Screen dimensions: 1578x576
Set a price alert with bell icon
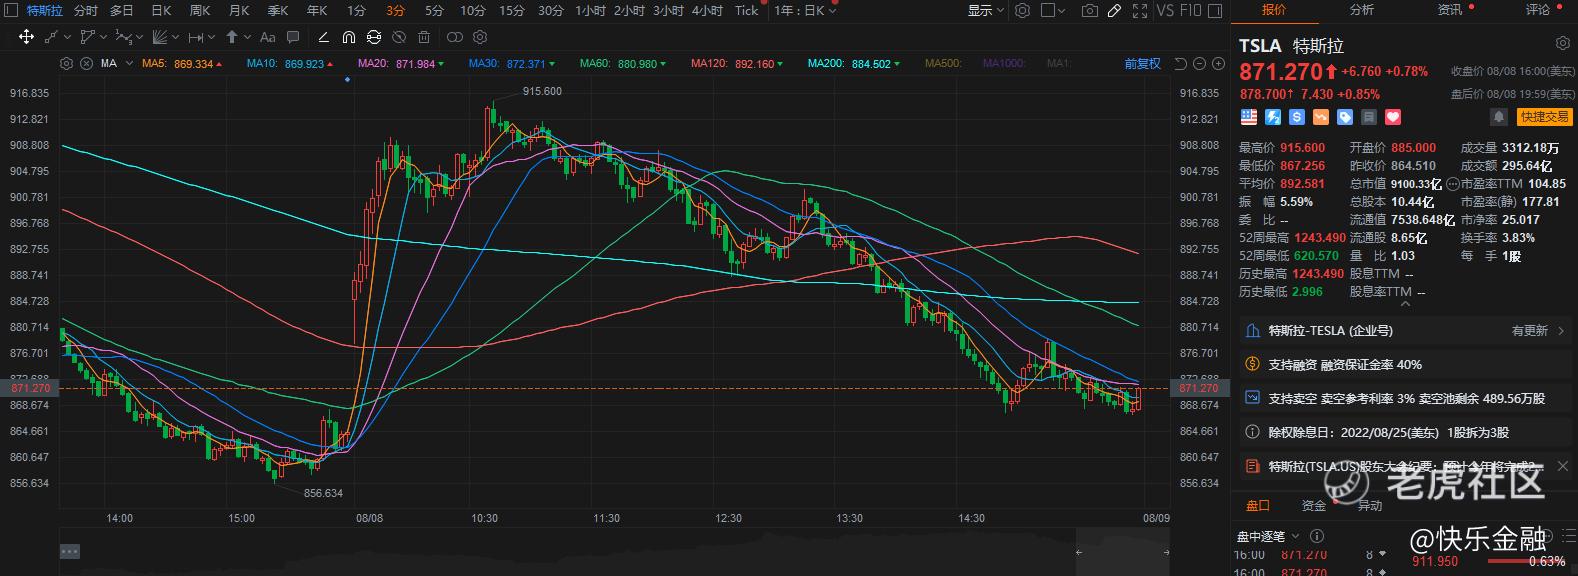tap(1499, 117)
